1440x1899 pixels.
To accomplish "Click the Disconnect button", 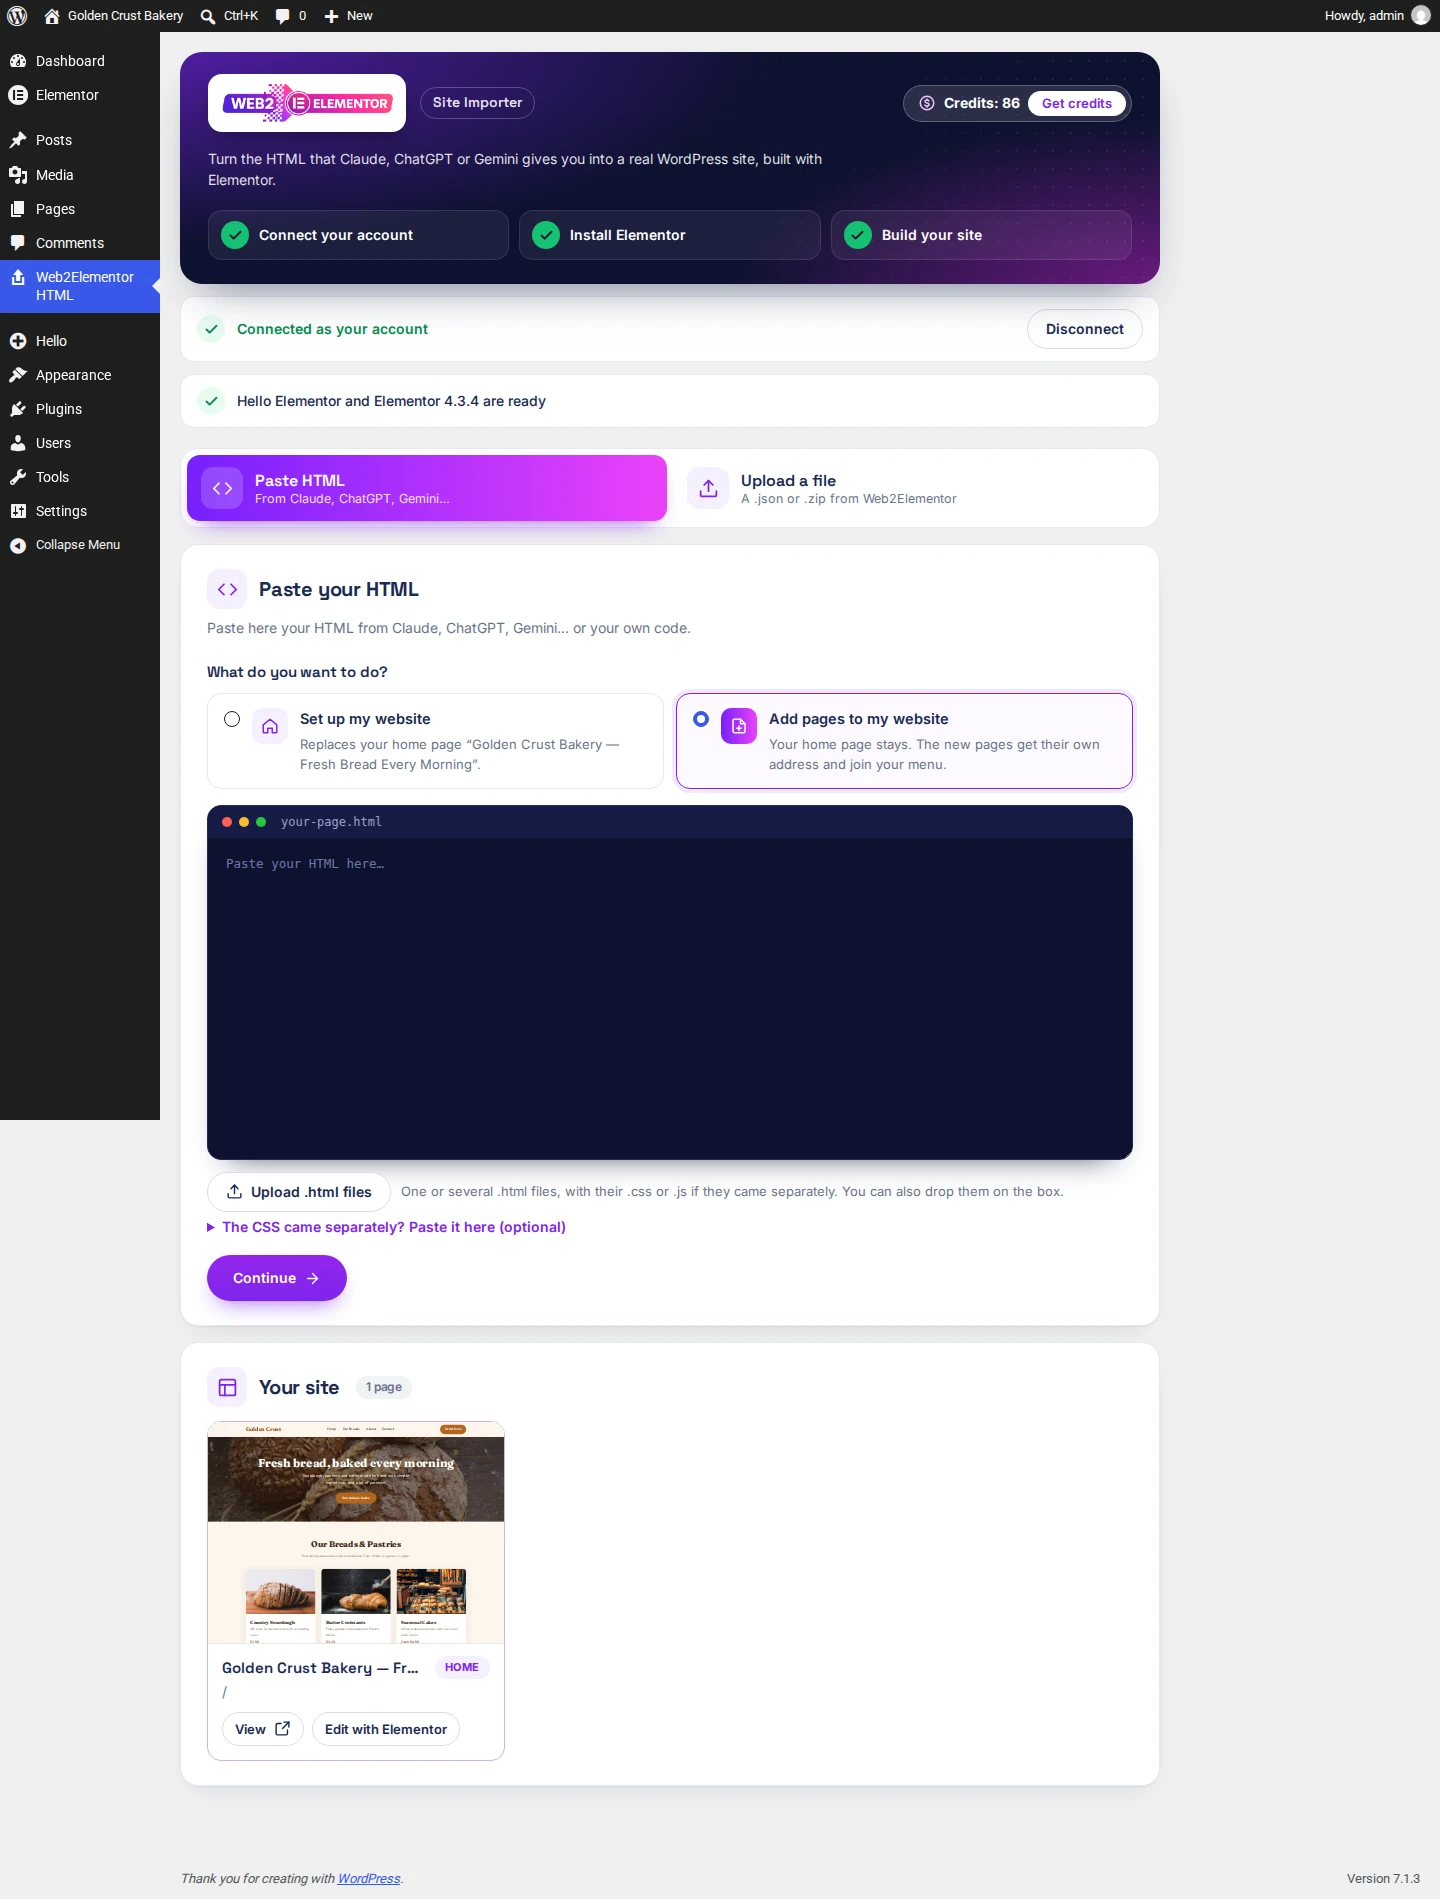I will [1084, 329].
